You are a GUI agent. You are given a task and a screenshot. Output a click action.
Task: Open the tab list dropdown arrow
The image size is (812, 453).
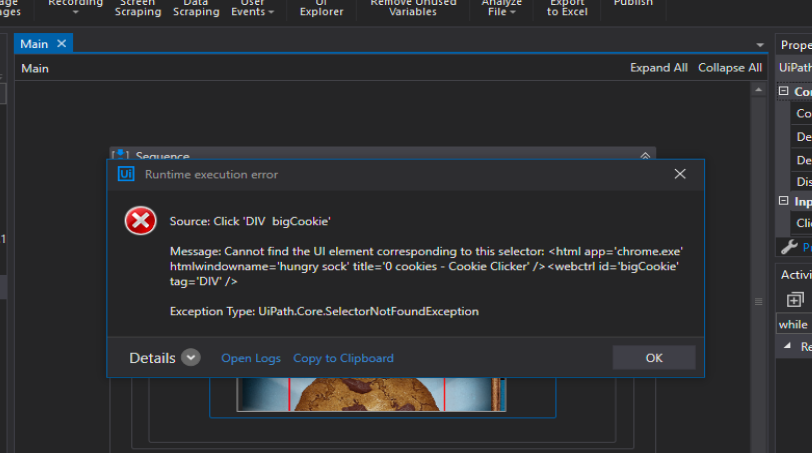760,45
